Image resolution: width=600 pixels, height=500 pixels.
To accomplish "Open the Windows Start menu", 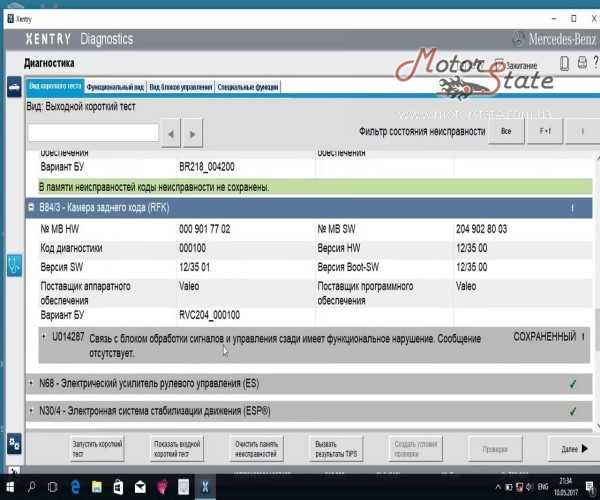I will [10, 487].
